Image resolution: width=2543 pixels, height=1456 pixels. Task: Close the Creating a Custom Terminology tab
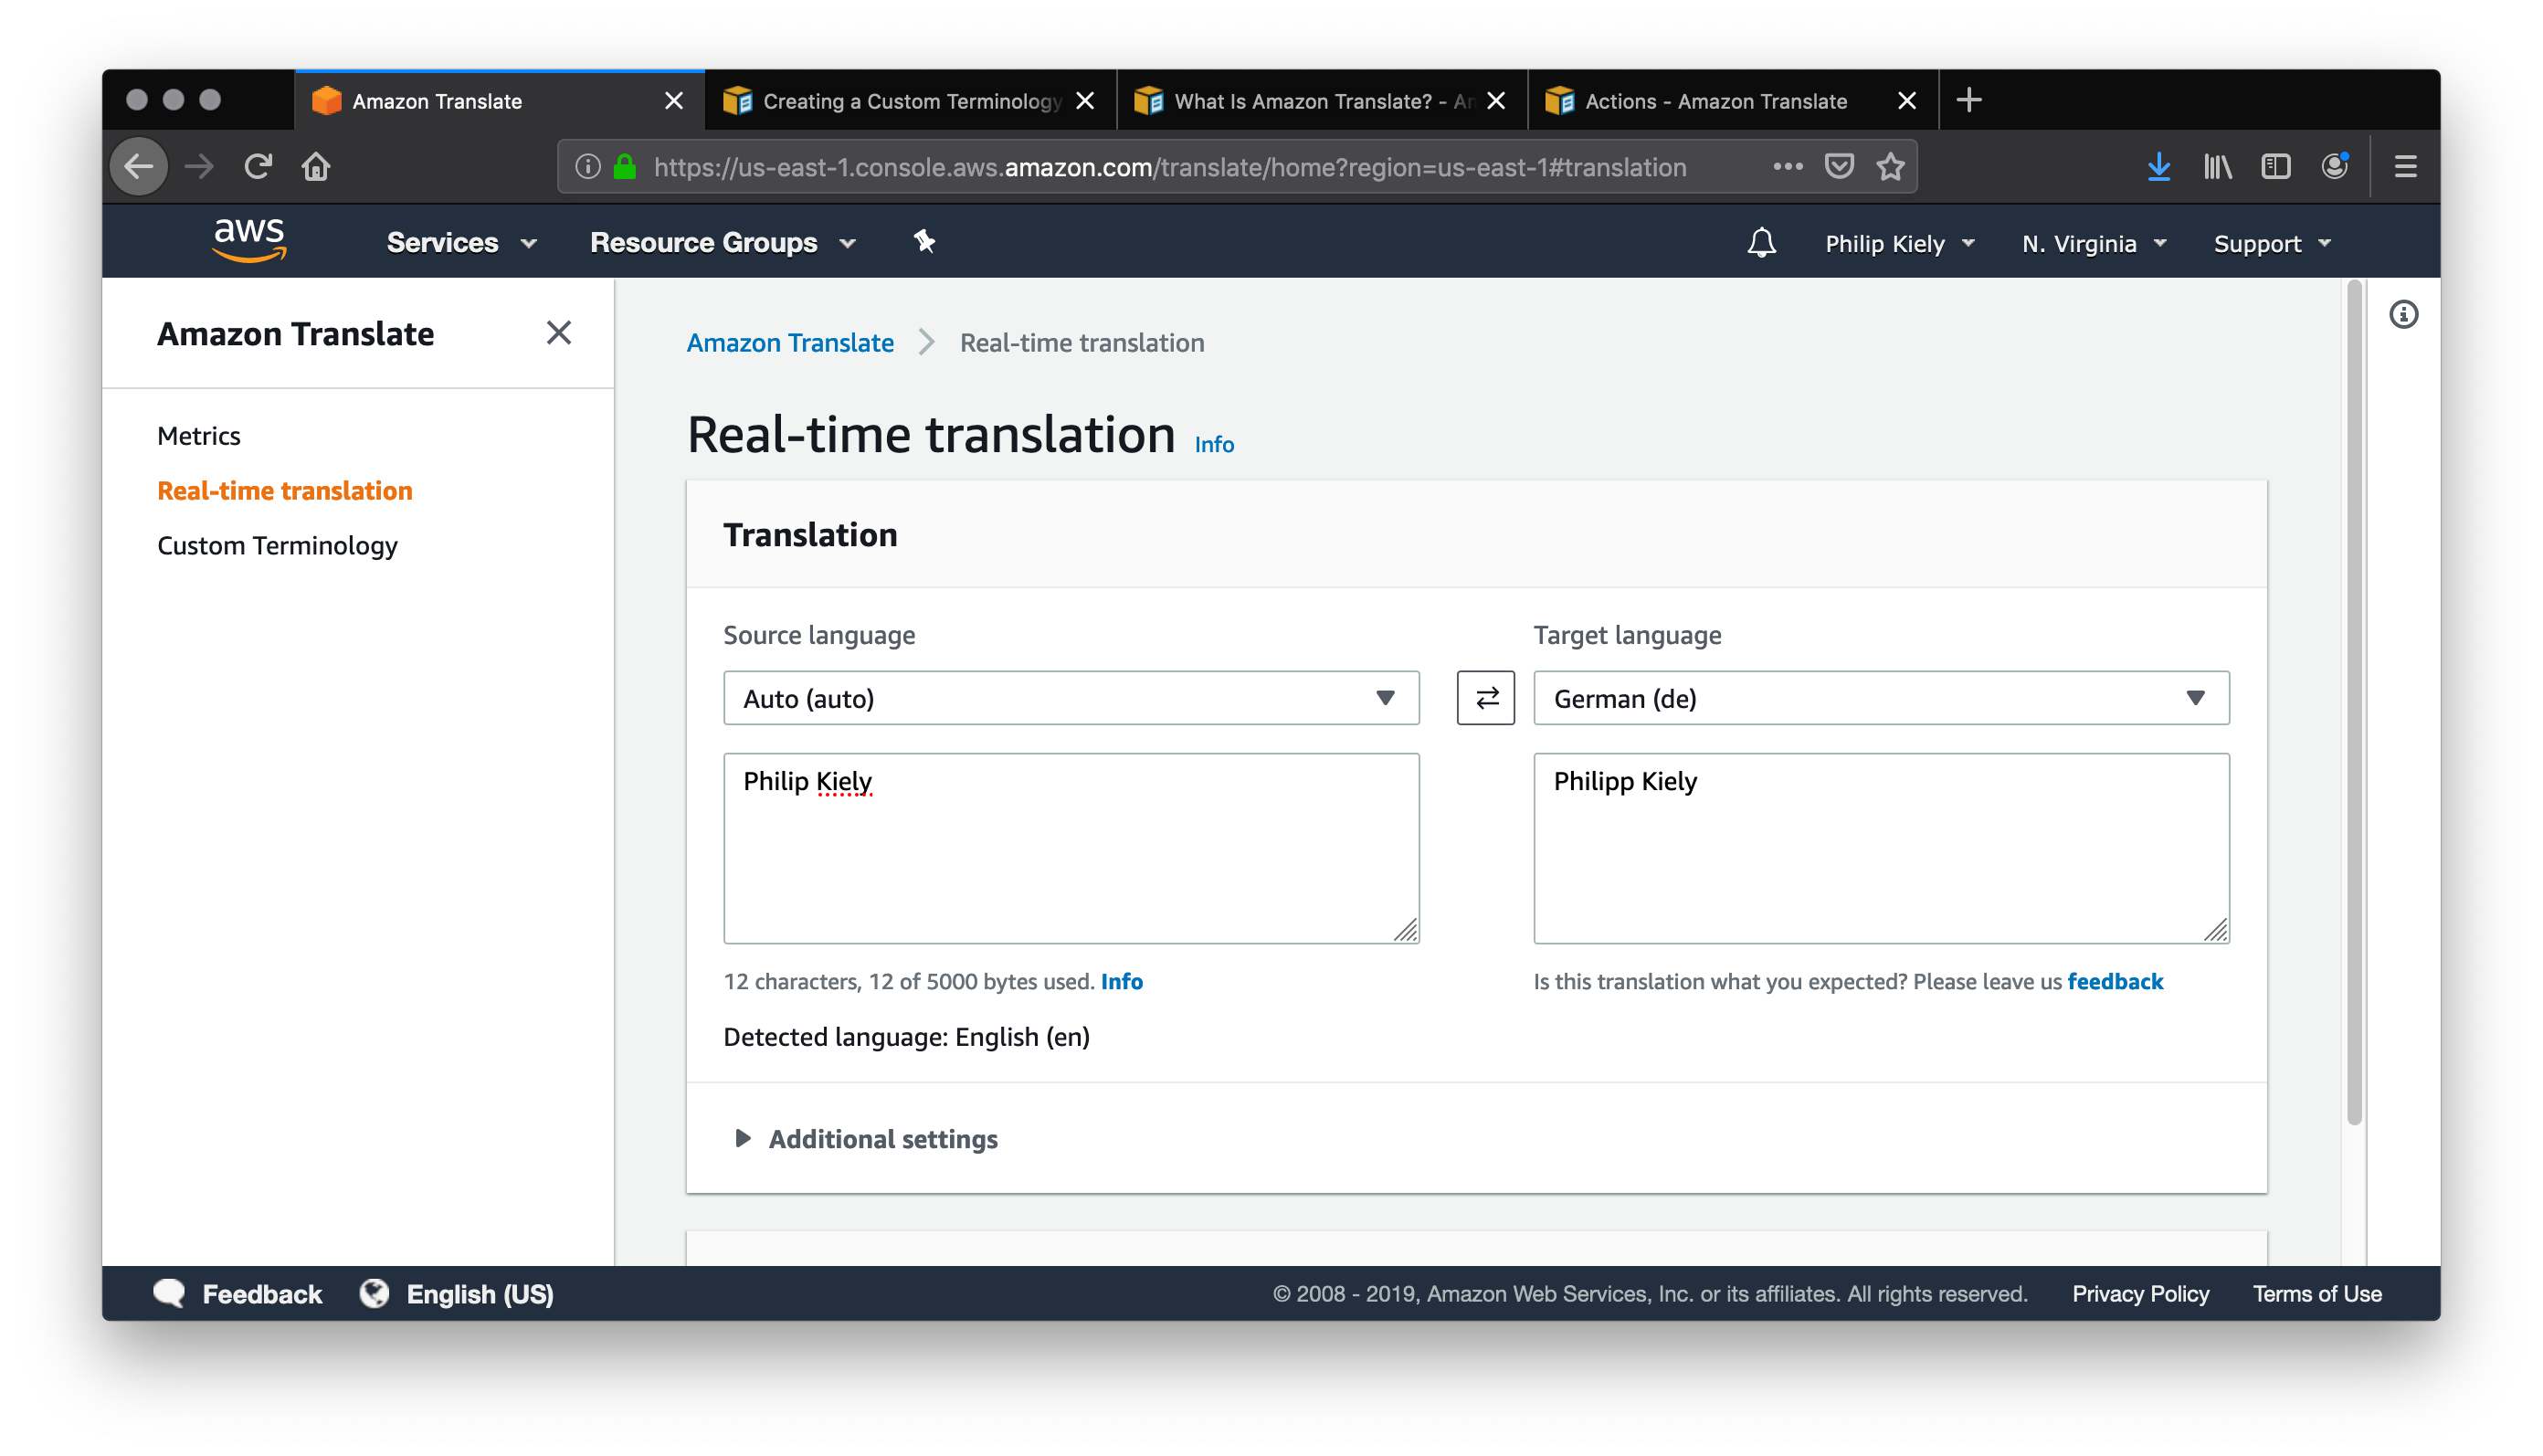(x=1085, y=101)
